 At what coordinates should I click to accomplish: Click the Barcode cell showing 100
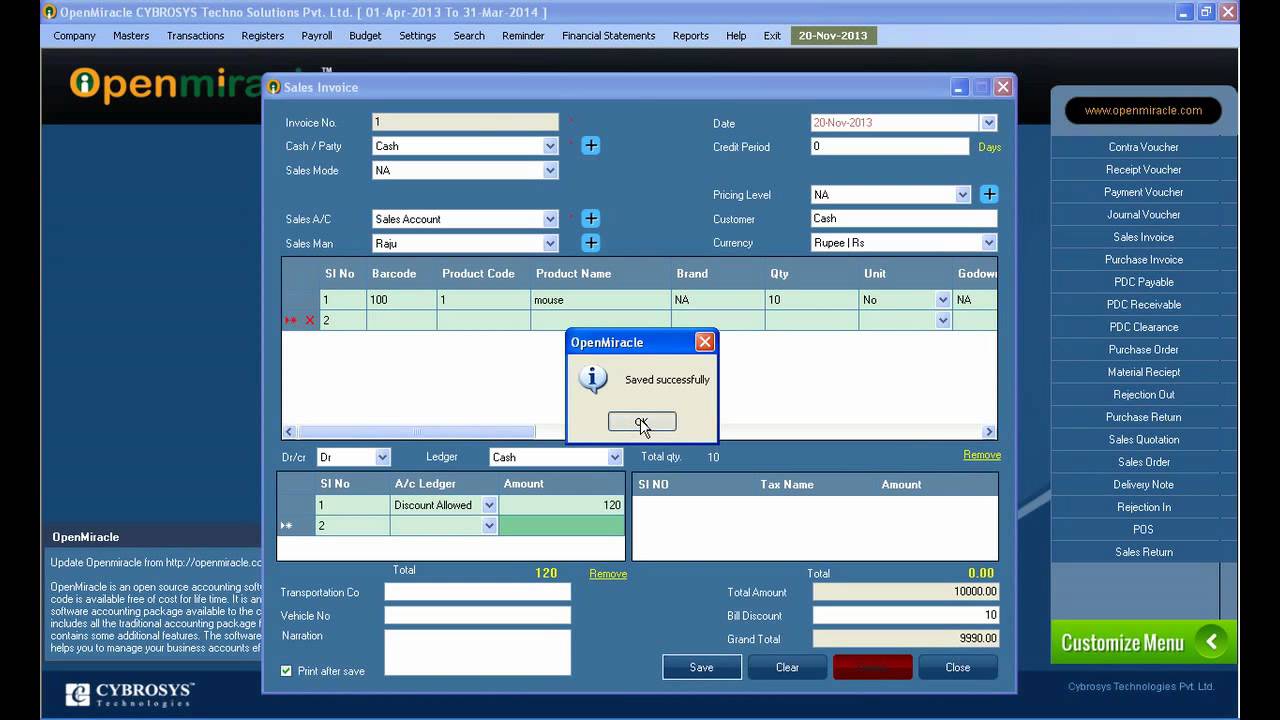[402, 300]
